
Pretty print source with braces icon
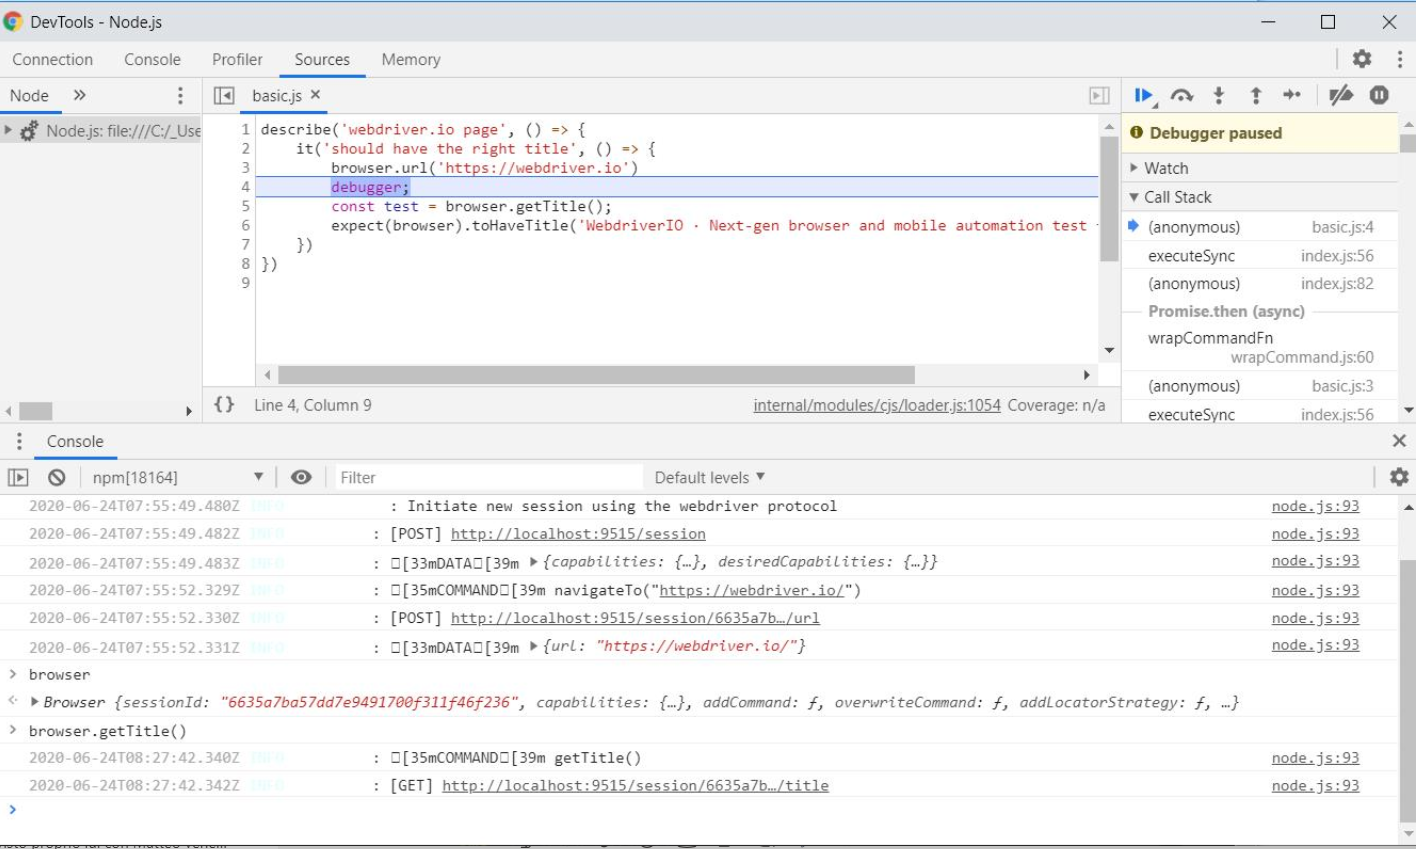pyautogui.click(x=225, y=405)
